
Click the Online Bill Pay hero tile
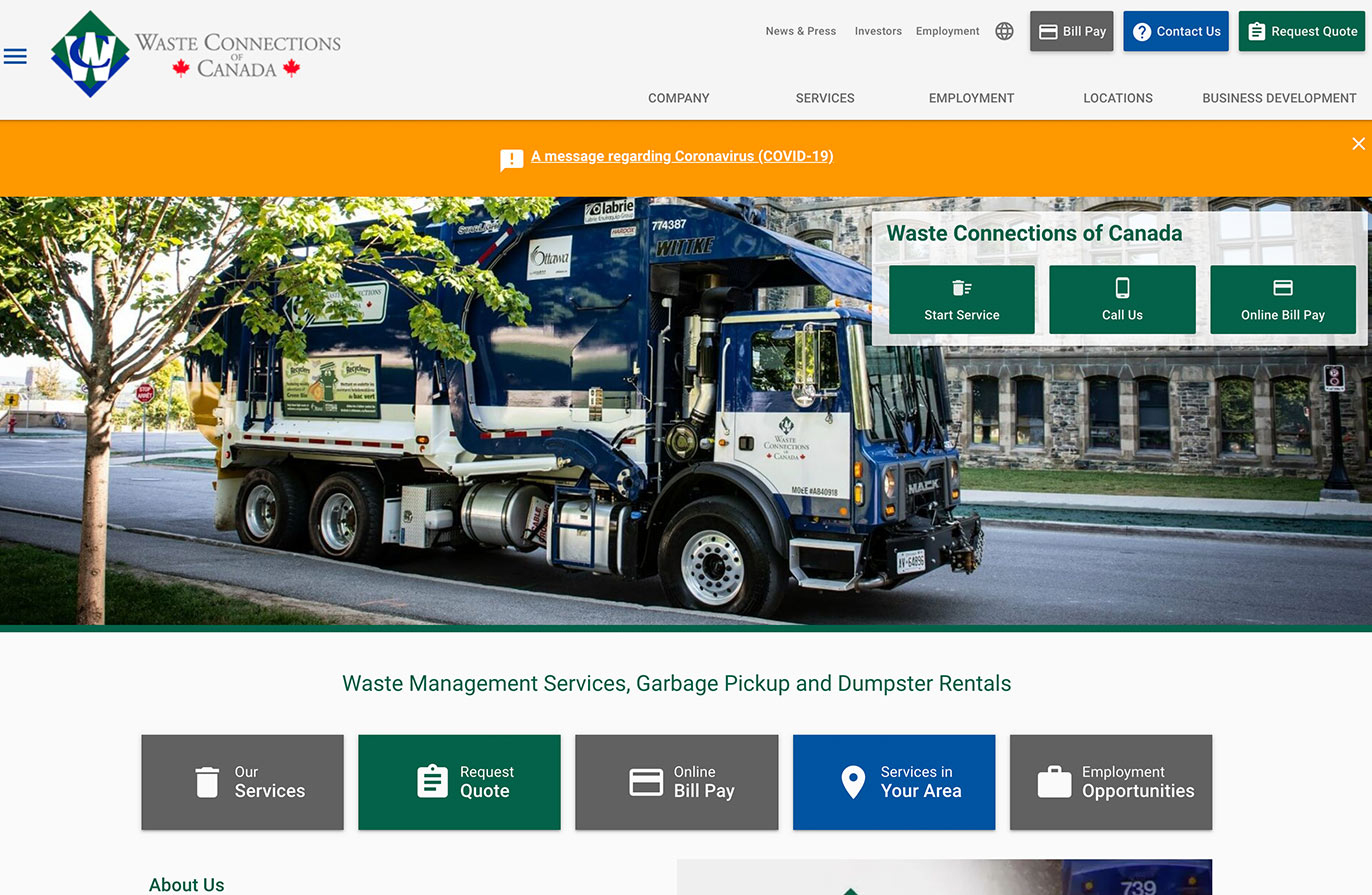(x=1283, y=300)
